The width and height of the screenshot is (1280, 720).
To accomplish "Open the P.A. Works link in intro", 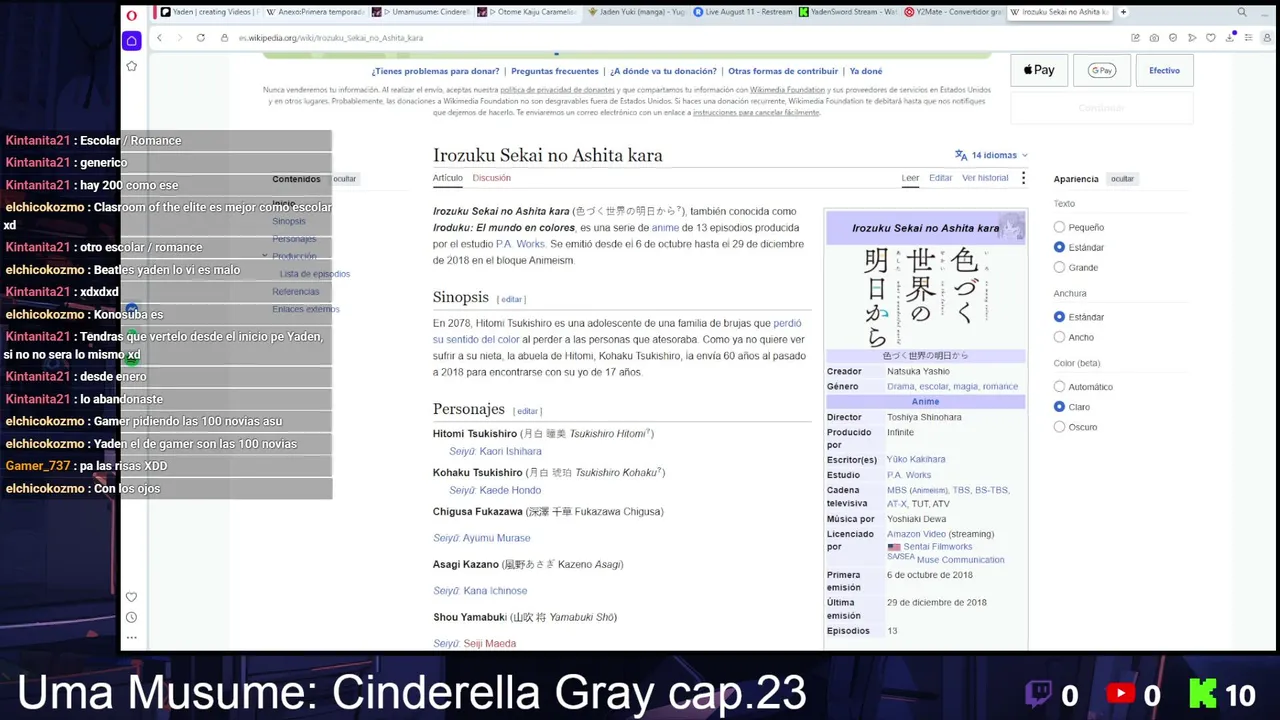I will point(520,244).
